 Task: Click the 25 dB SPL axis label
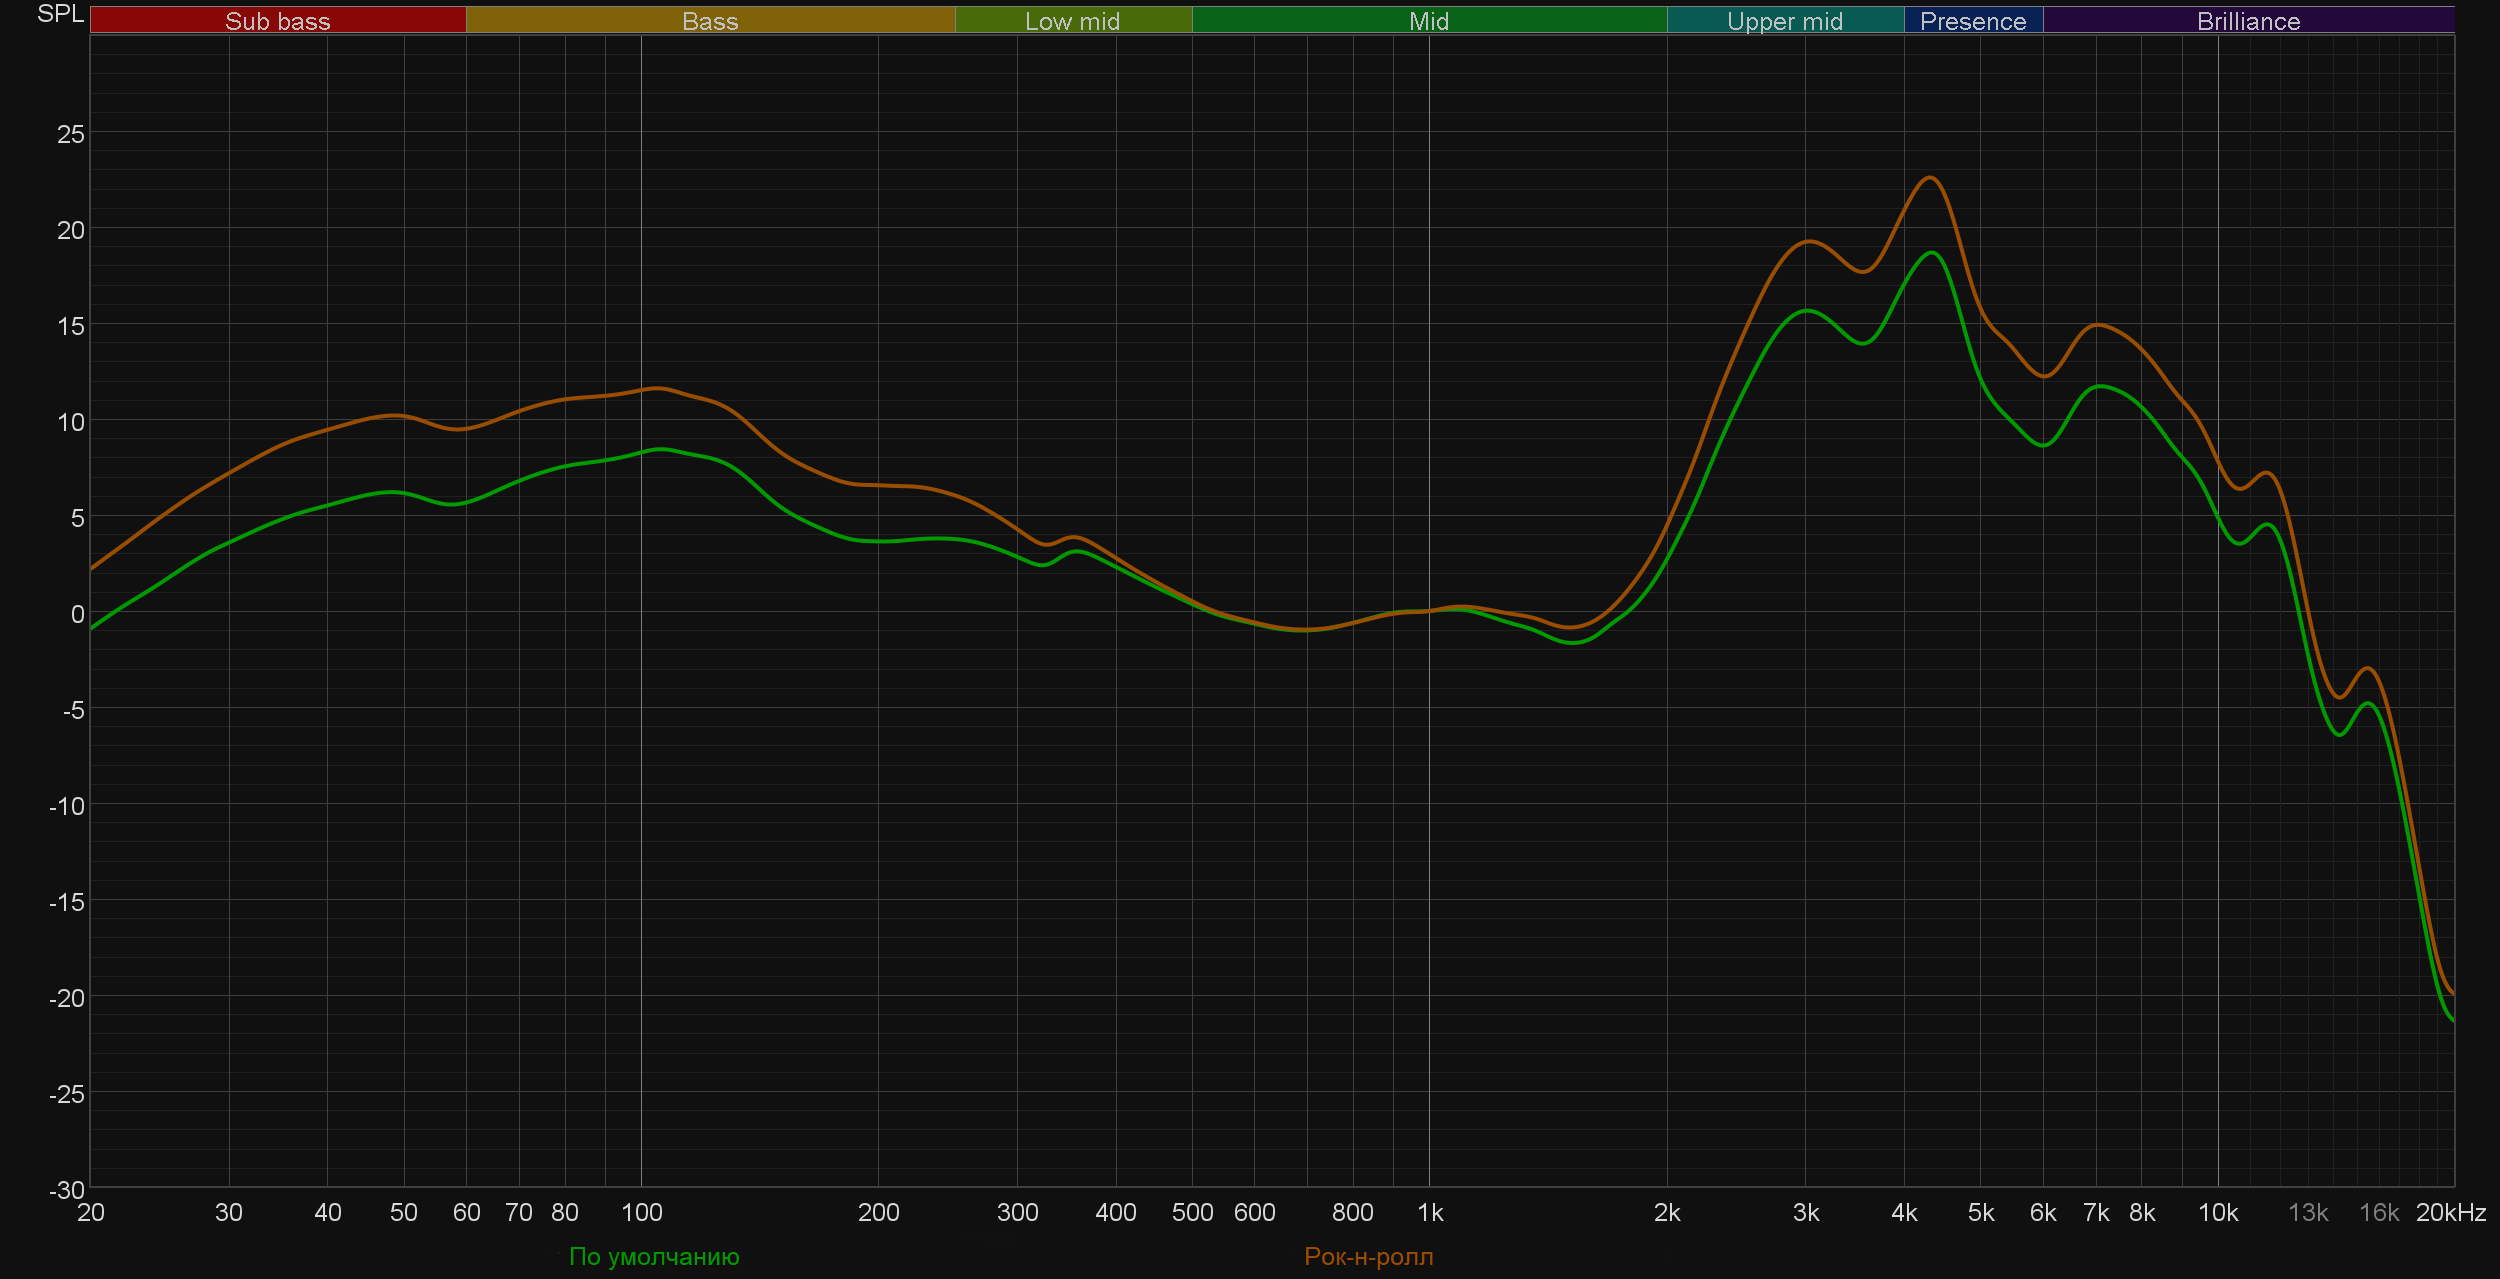pos(71,134)
